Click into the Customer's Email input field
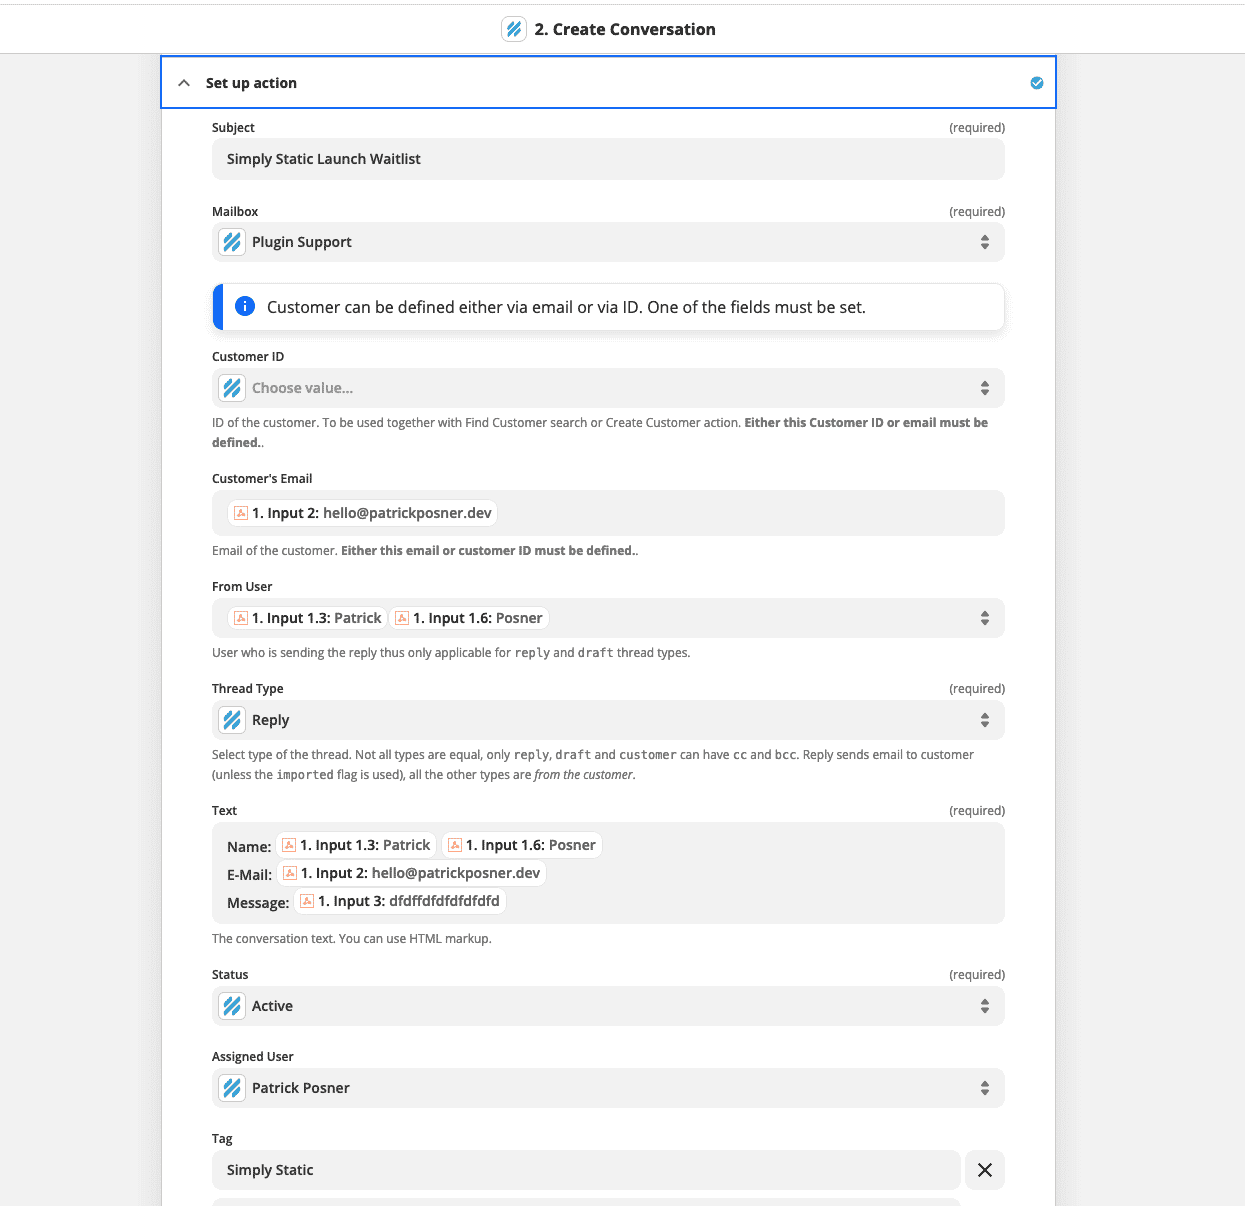The image size is (1245, 1206). [x=608, y=513]
